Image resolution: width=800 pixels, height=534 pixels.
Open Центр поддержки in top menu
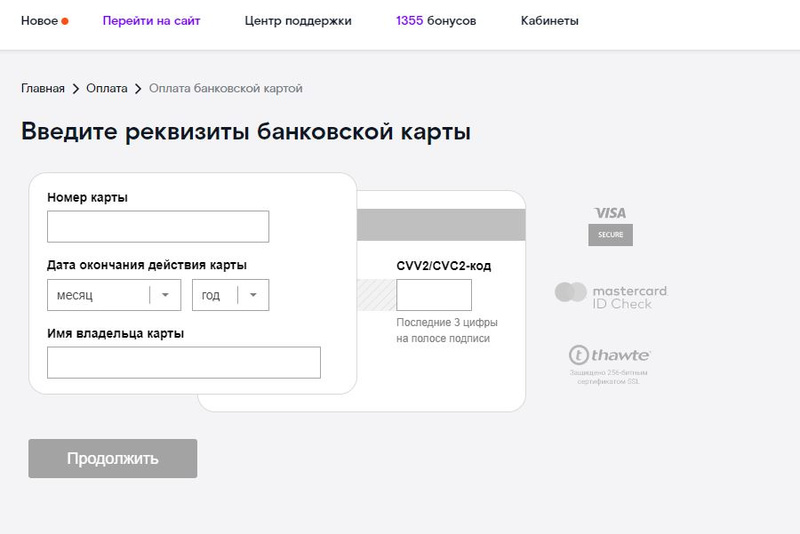(298, 21)
